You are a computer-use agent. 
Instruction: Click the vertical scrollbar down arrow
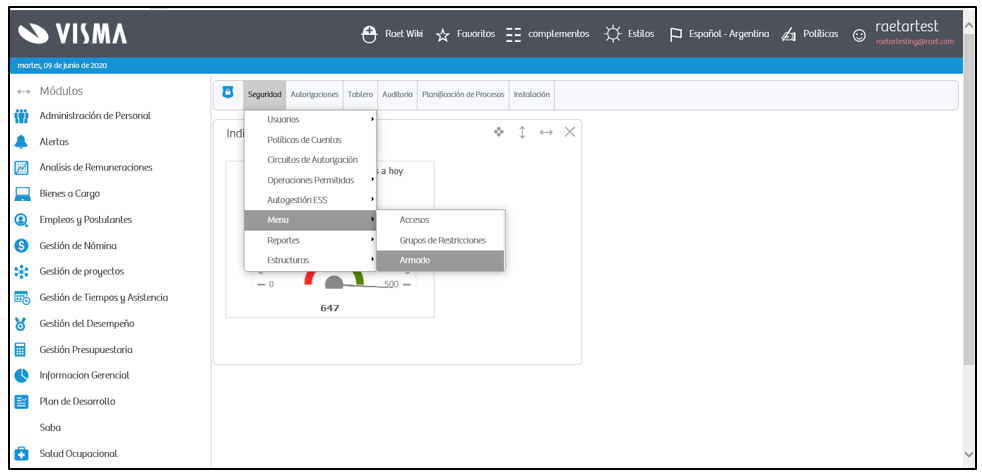(969, 454)
